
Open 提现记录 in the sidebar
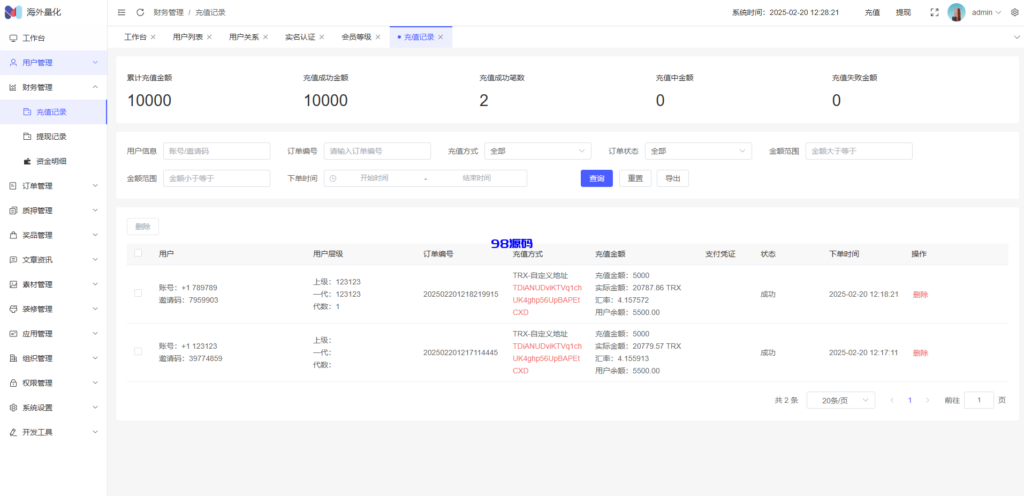54,136
